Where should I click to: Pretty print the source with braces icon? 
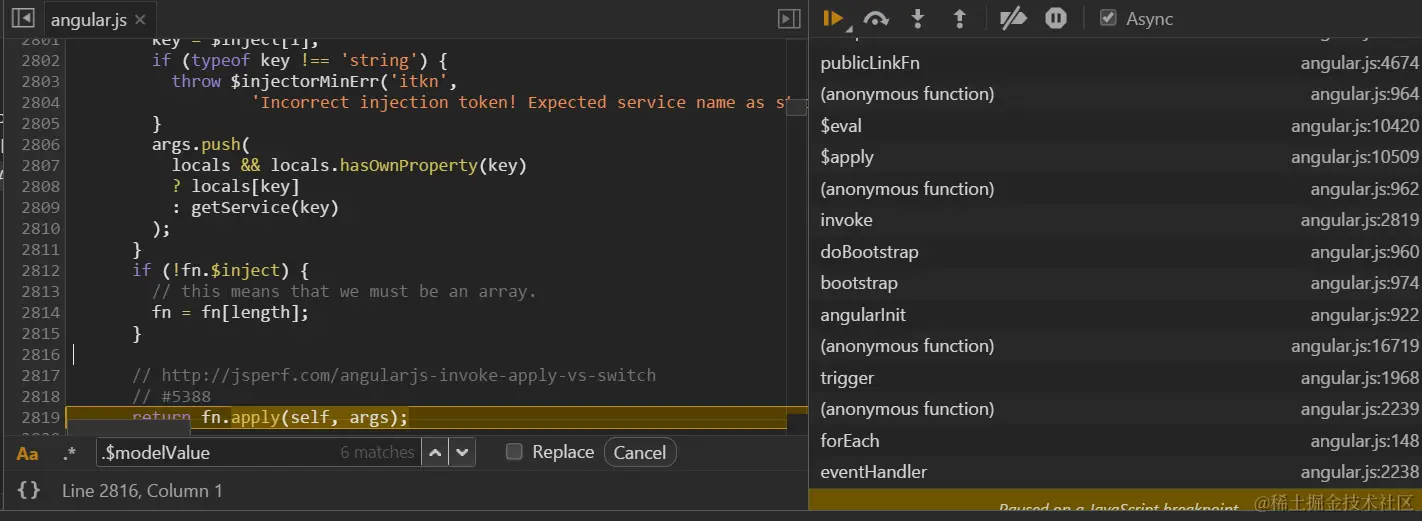click(29, 490)
